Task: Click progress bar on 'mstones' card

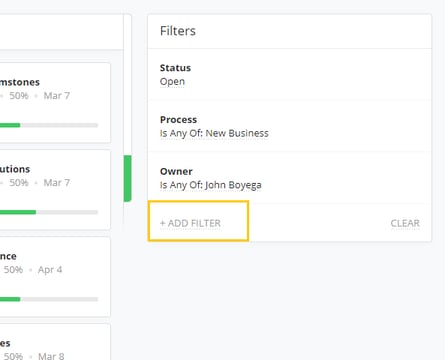Action: [x=49, y=125]
